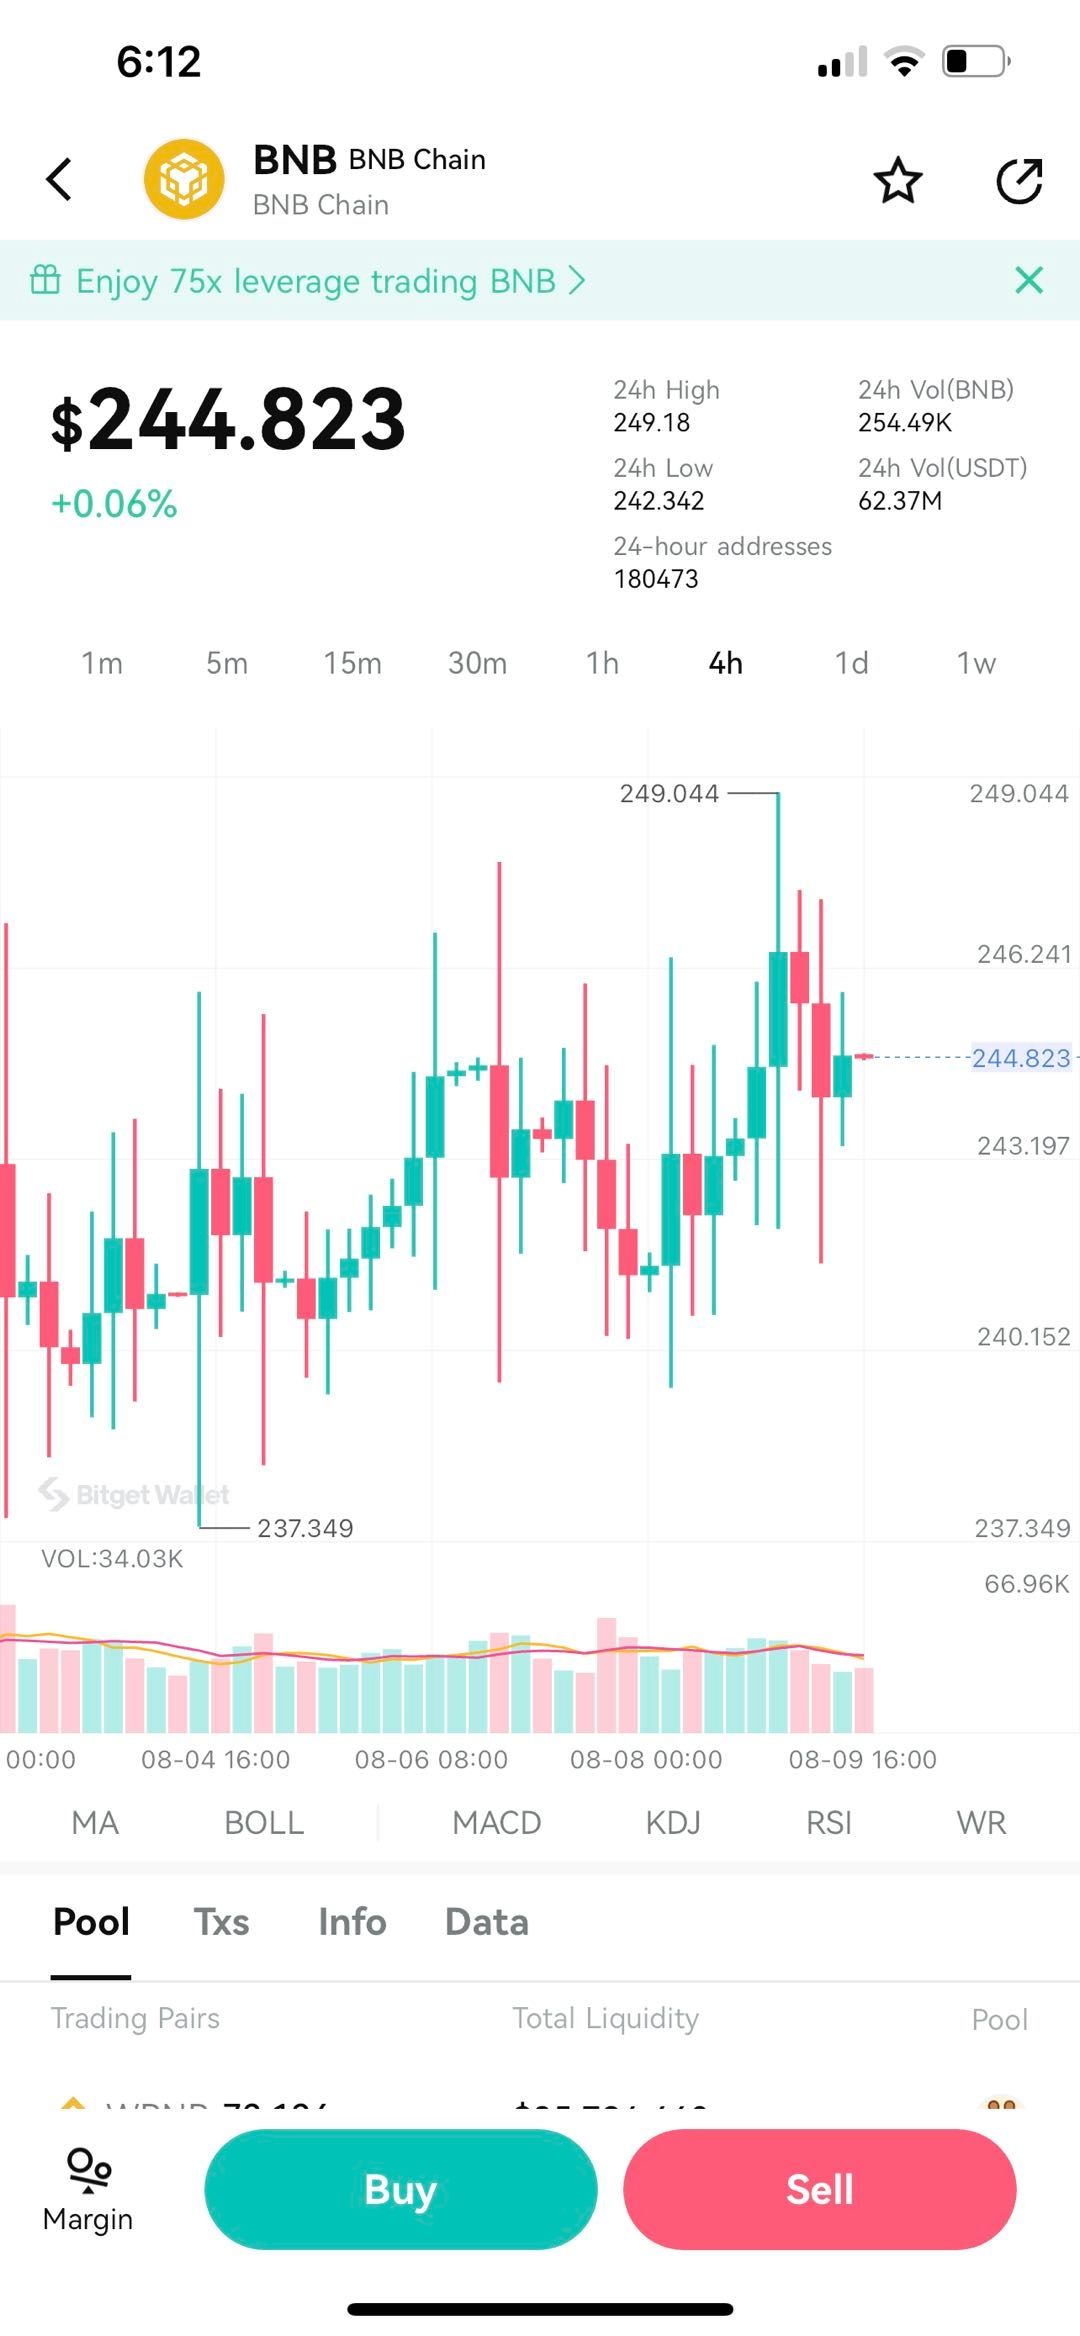Image resolution: width=1080 pixels, height=2336 pixels.
Task: Dismiss the leverage banner with the X
Action: 1028,280
